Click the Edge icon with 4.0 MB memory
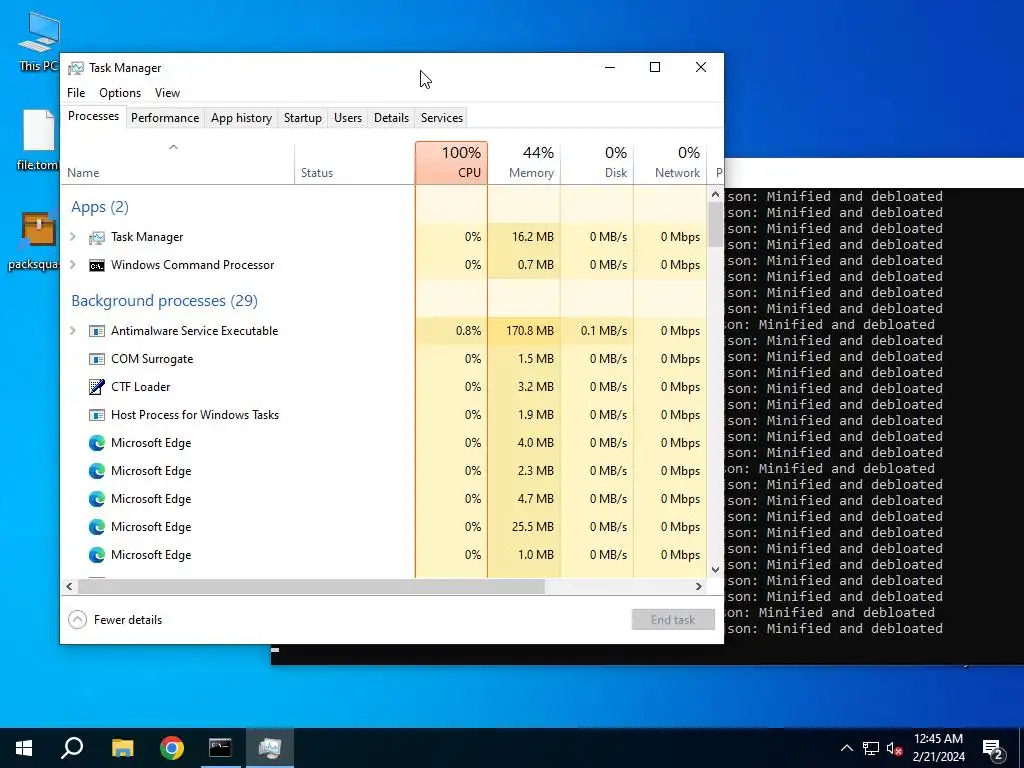1024x768 pixels. click(x=97, y=443)
